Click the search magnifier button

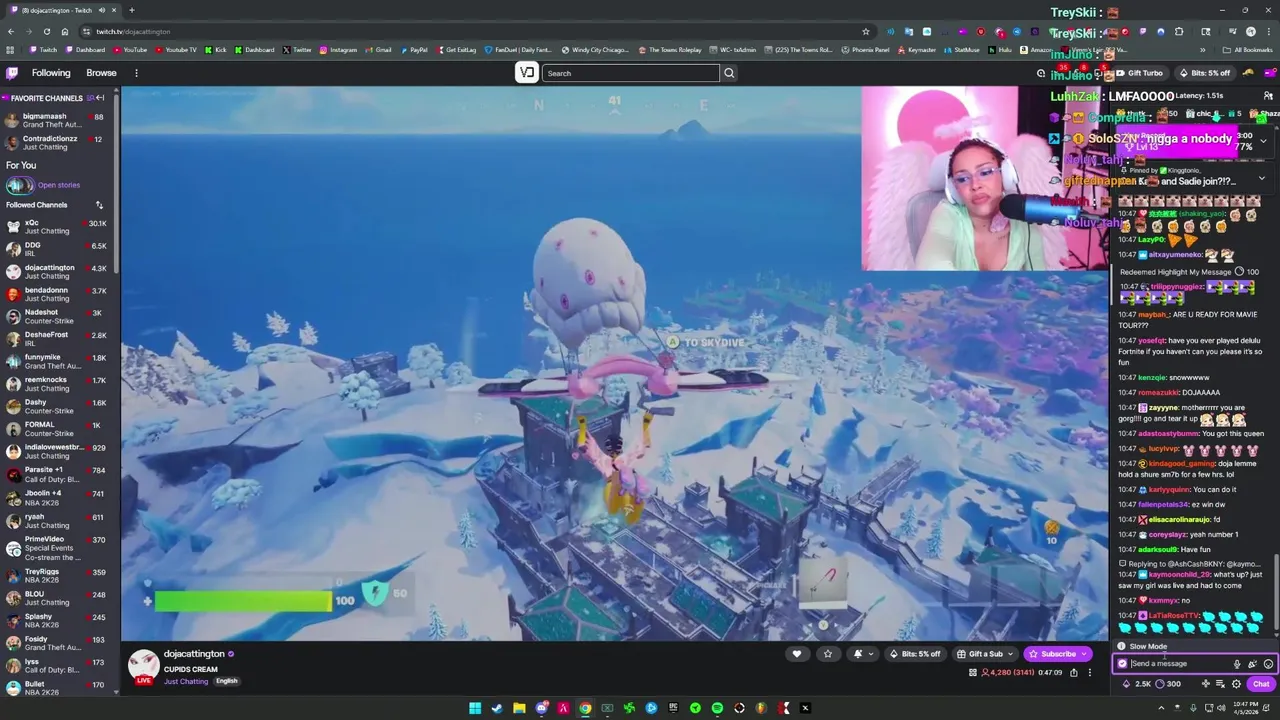[x=729, y=73]
